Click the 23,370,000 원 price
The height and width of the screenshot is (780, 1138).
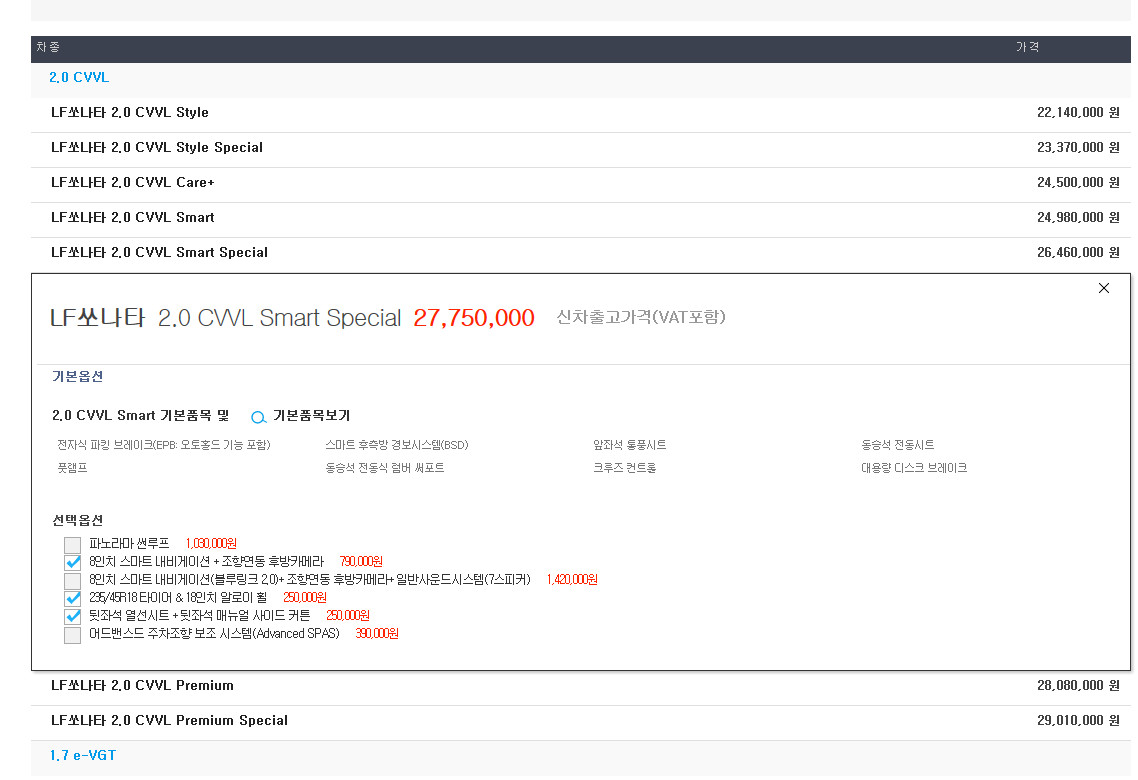[x=1078, y=147]
